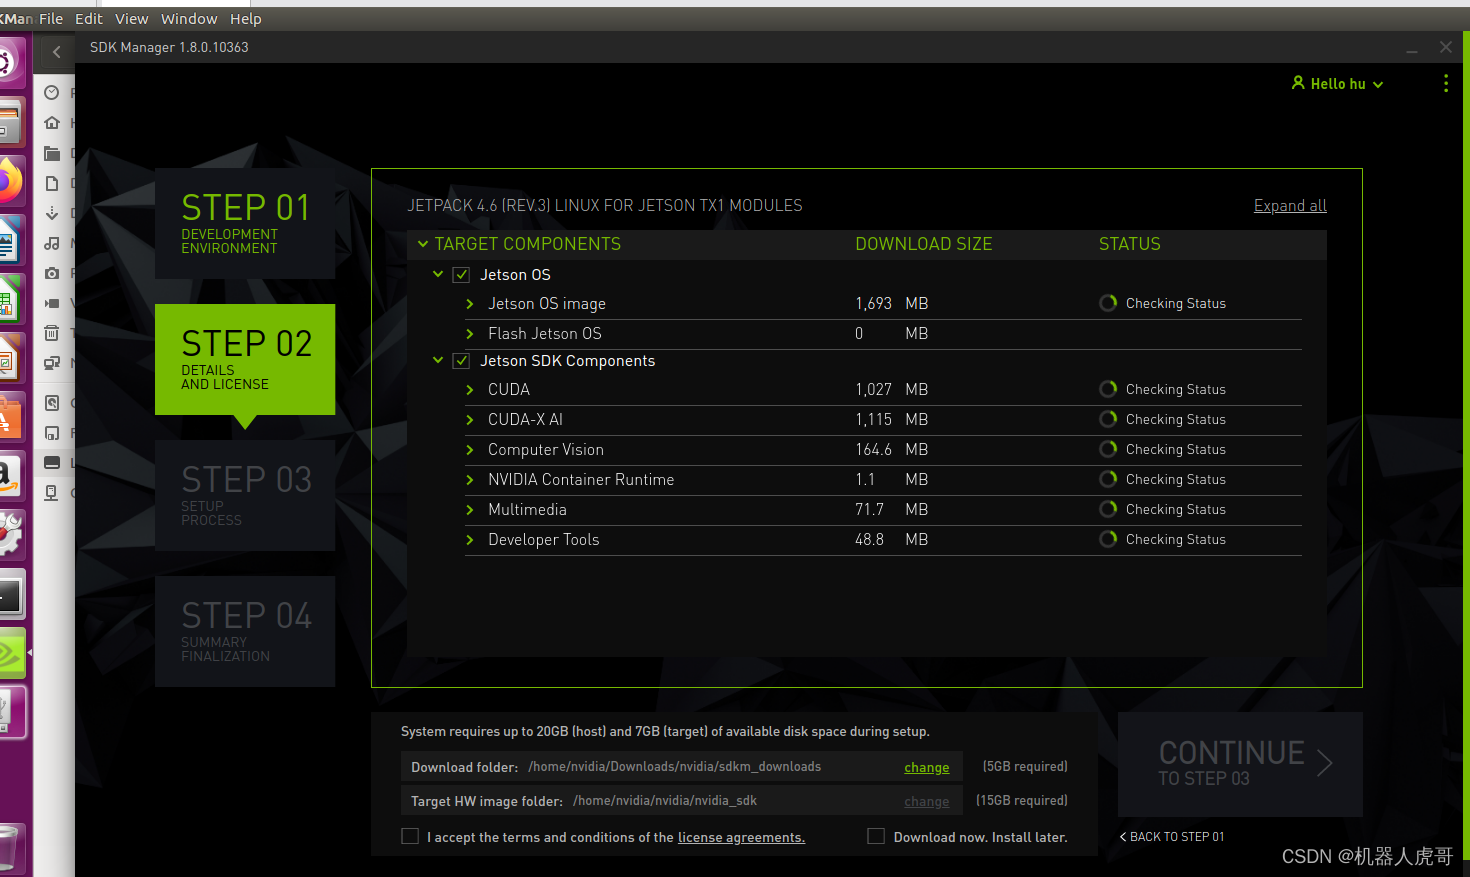Launch Firefox from the Ubuntu dock

pyautogui.click(x=12, y=180)
